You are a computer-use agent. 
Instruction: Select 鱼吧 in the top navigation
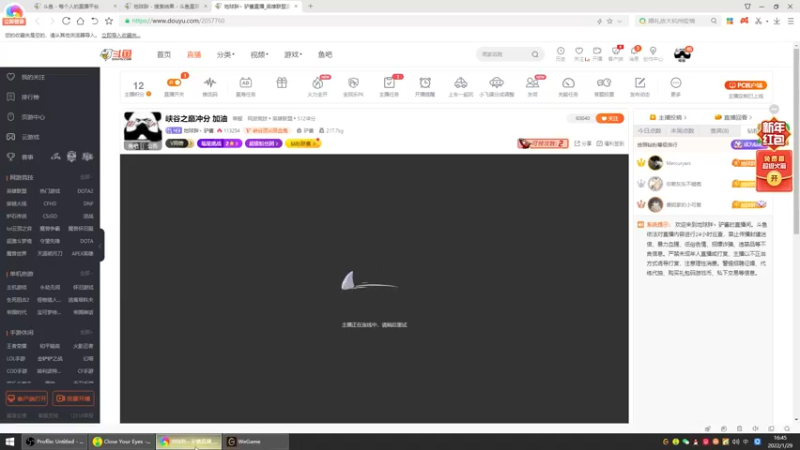[325, 55]
